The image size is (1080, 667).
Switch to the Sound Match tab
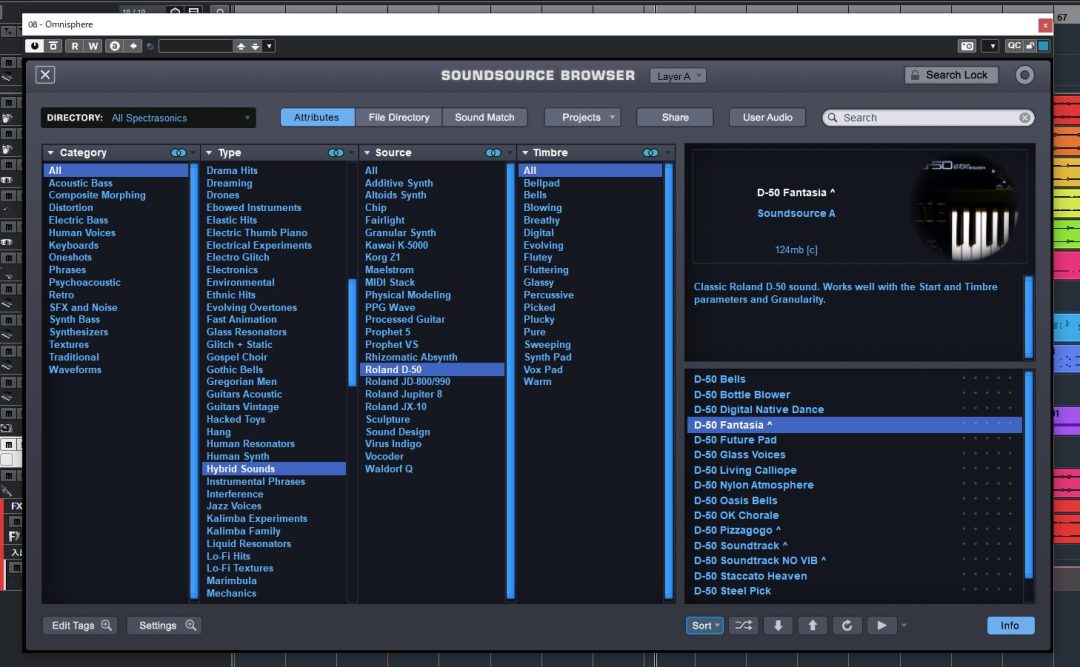484,117
